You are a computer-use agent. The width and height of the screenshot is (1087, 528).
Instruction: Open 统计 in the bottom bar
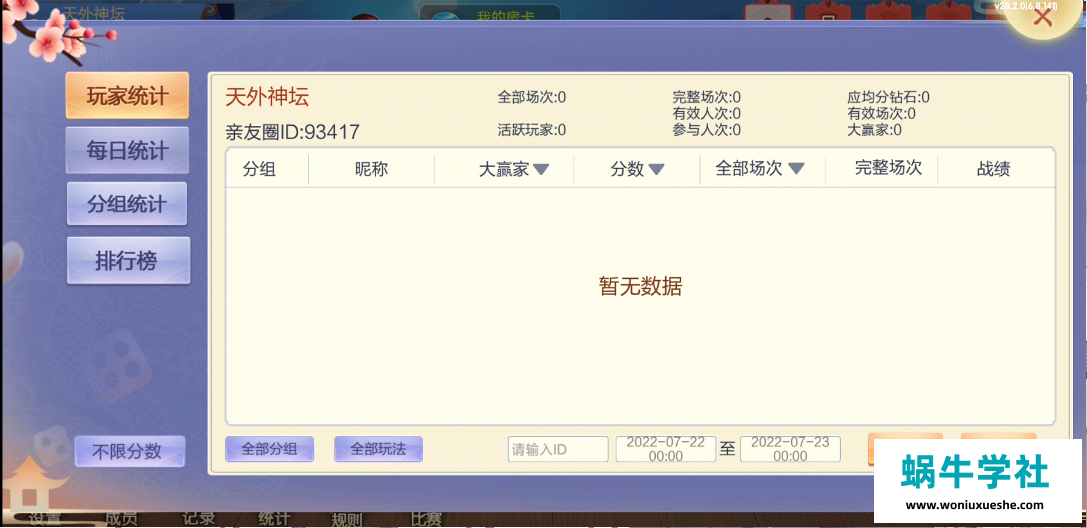point(275,520)
